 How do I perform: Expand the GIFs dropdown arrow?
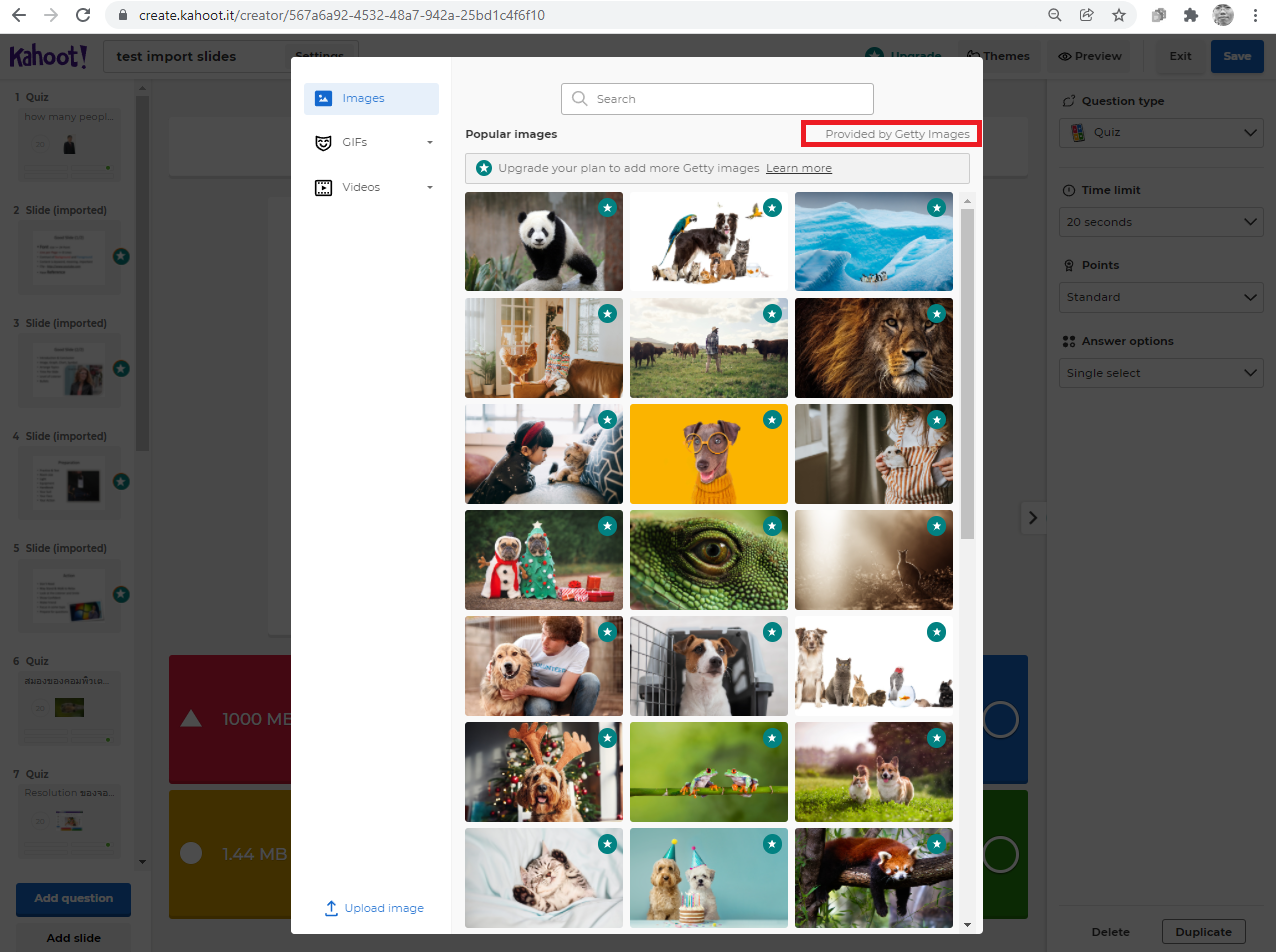click(430, 143)
